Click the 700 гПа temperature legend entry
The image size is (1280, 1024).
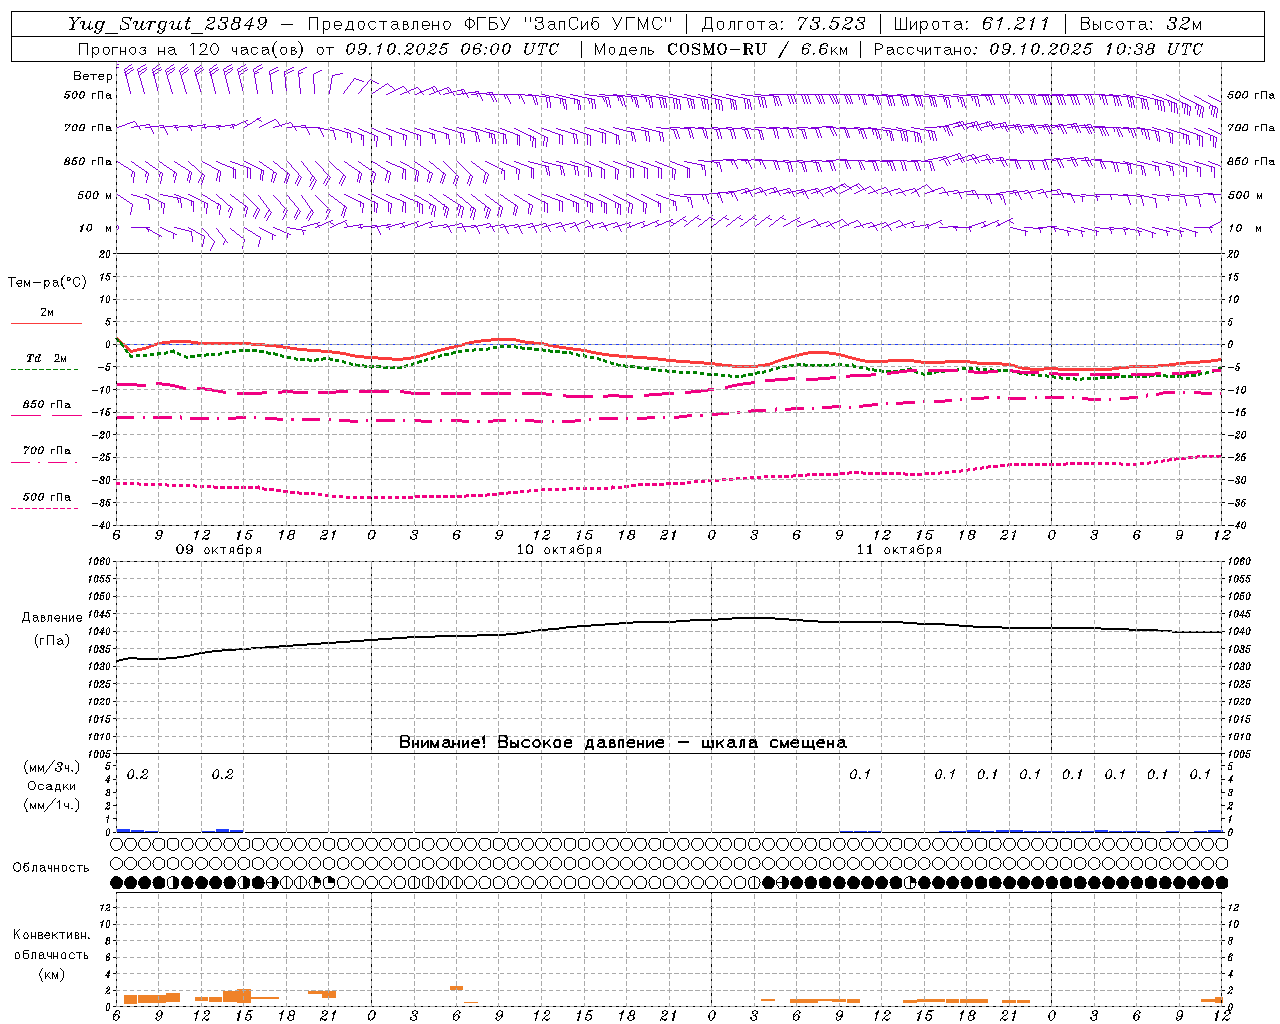(x=47, y=451)
